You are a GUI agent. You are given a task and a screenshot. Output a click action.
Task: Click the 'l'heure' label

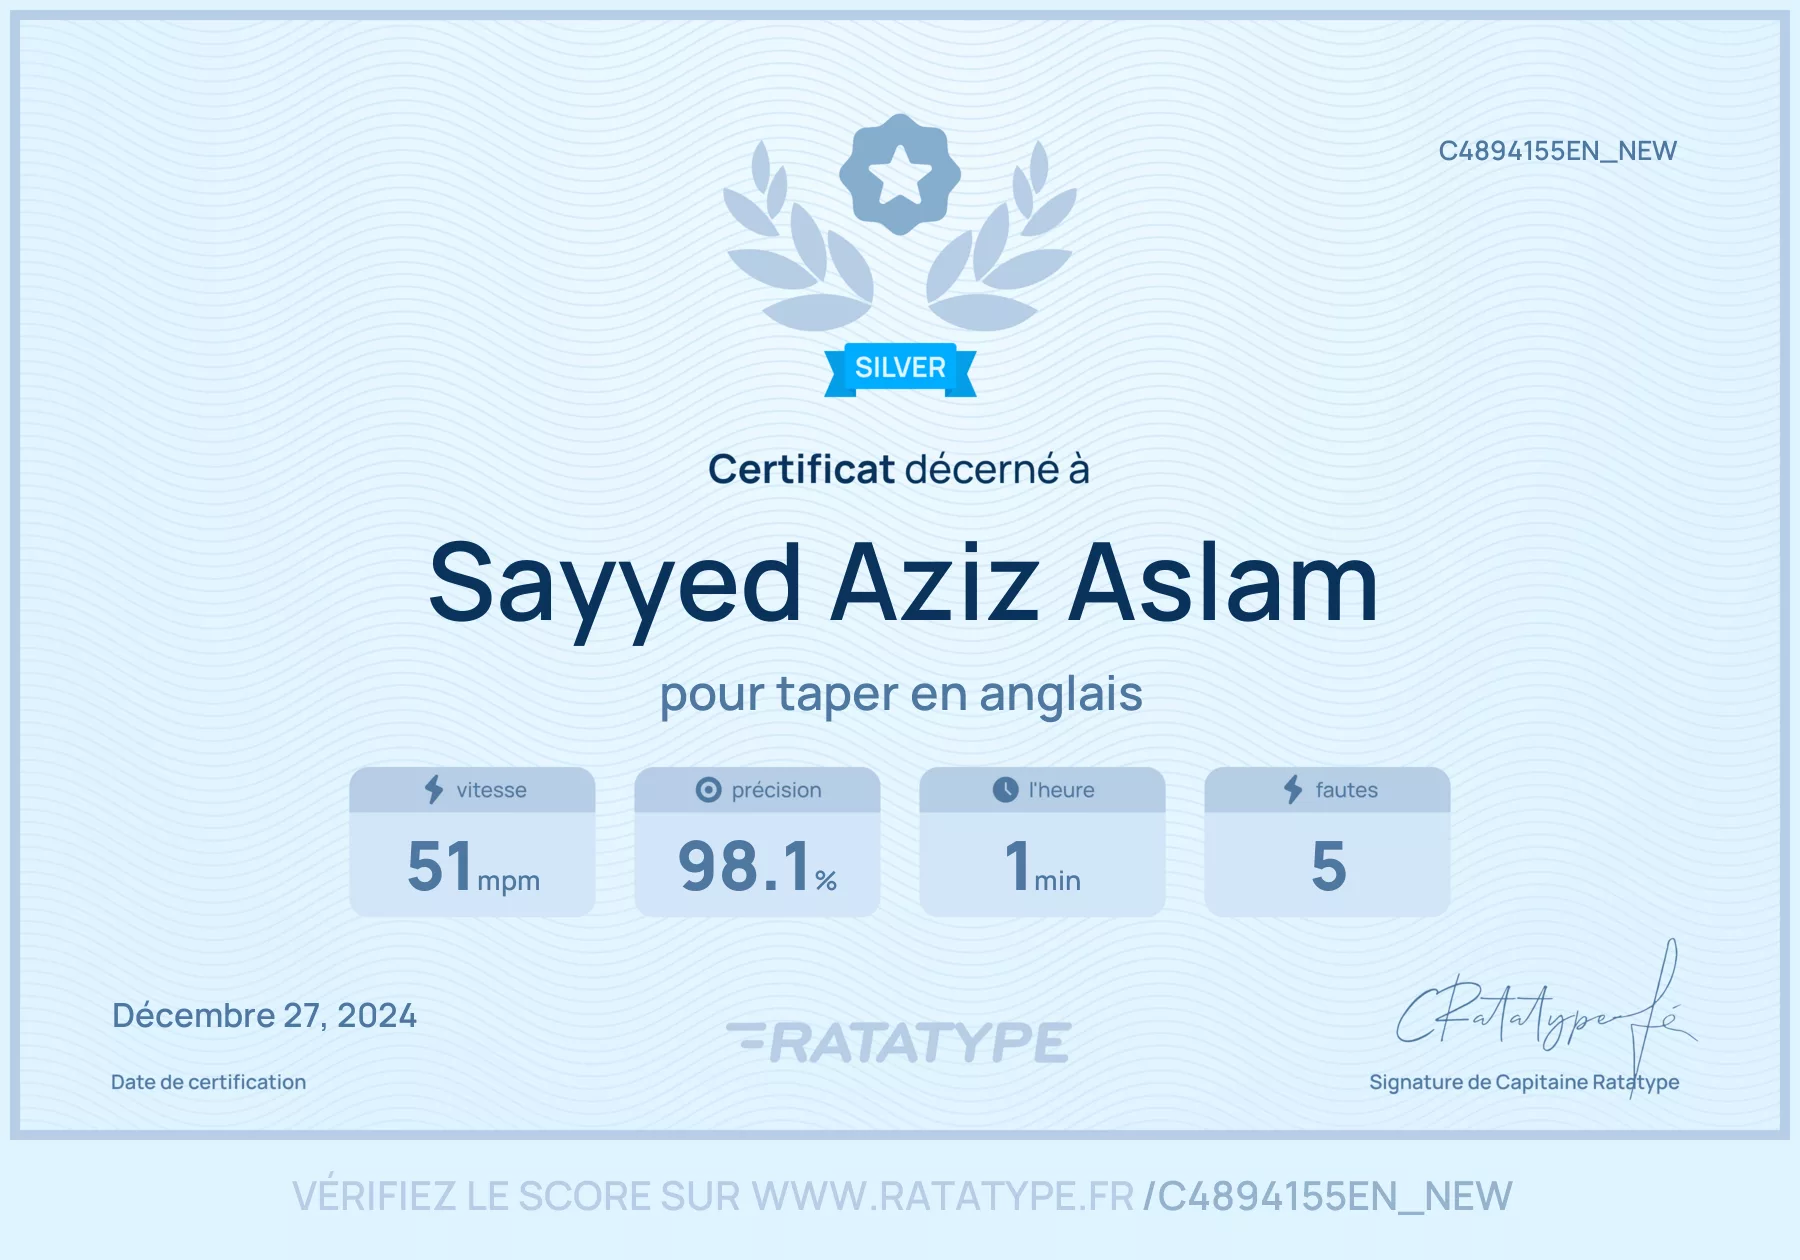[1061, 790]
